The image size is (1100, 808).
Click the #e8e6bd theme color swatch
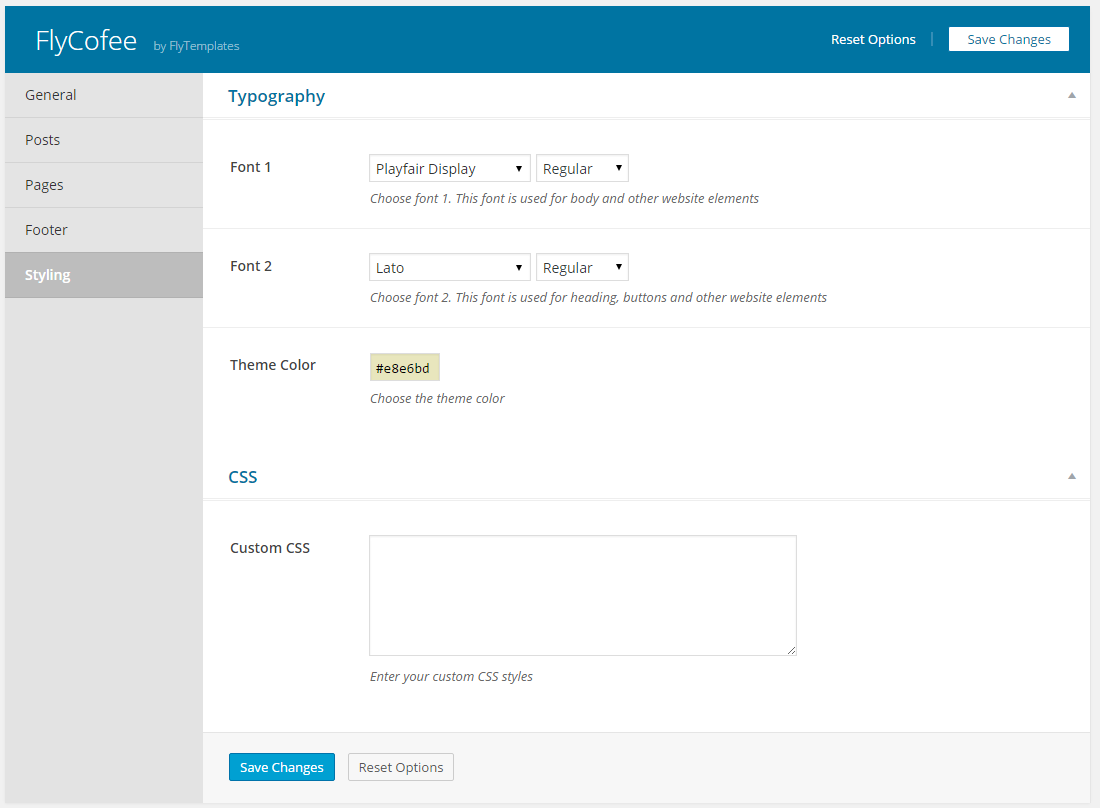[404, 368]
